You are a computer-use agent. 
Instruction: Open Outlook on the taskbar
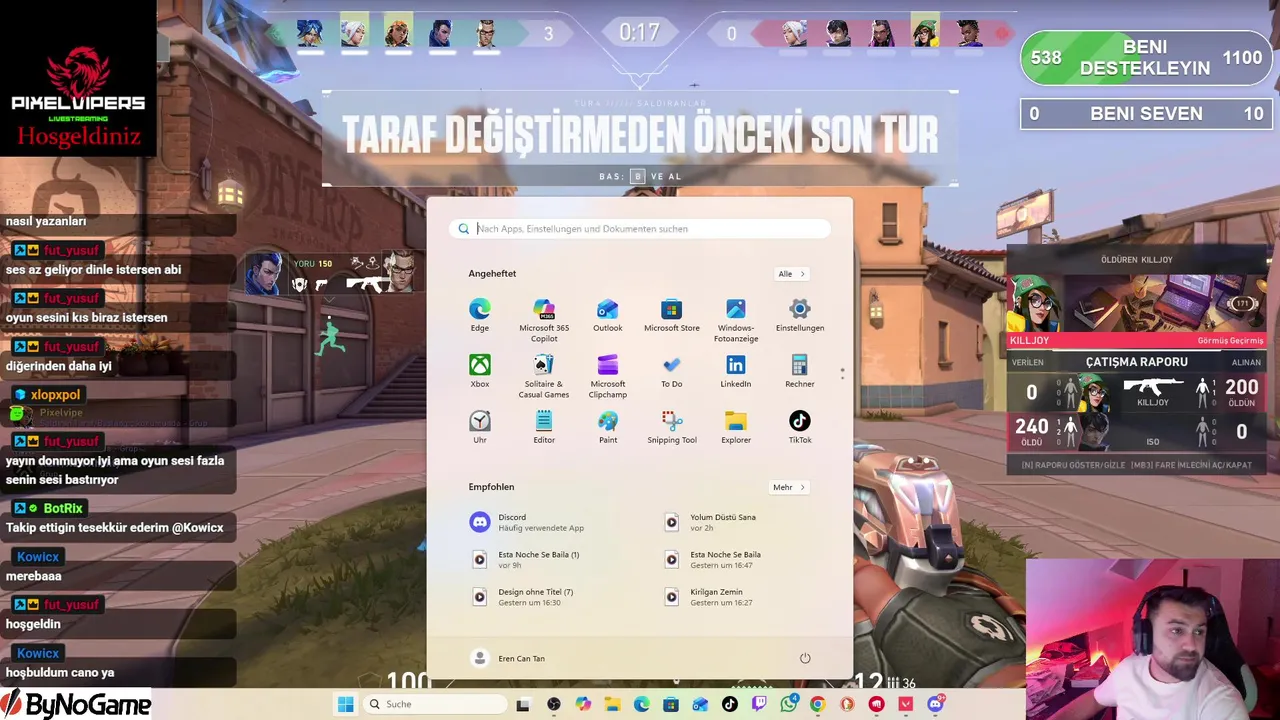click(x=700, y=704)
